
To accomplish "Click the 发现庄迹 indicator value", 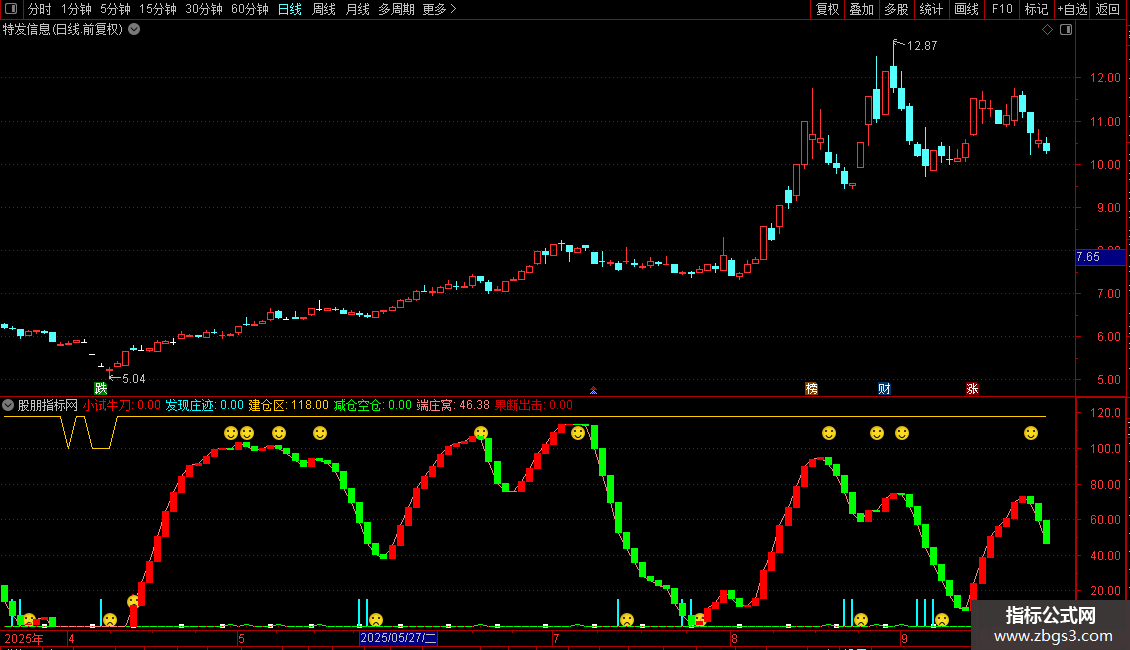I will click(x=205, y=405).
